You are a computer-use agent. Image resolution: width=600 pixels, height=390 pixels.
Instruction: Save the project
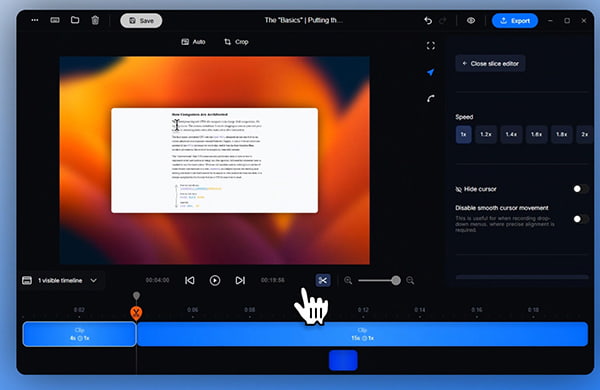point(141,21)
